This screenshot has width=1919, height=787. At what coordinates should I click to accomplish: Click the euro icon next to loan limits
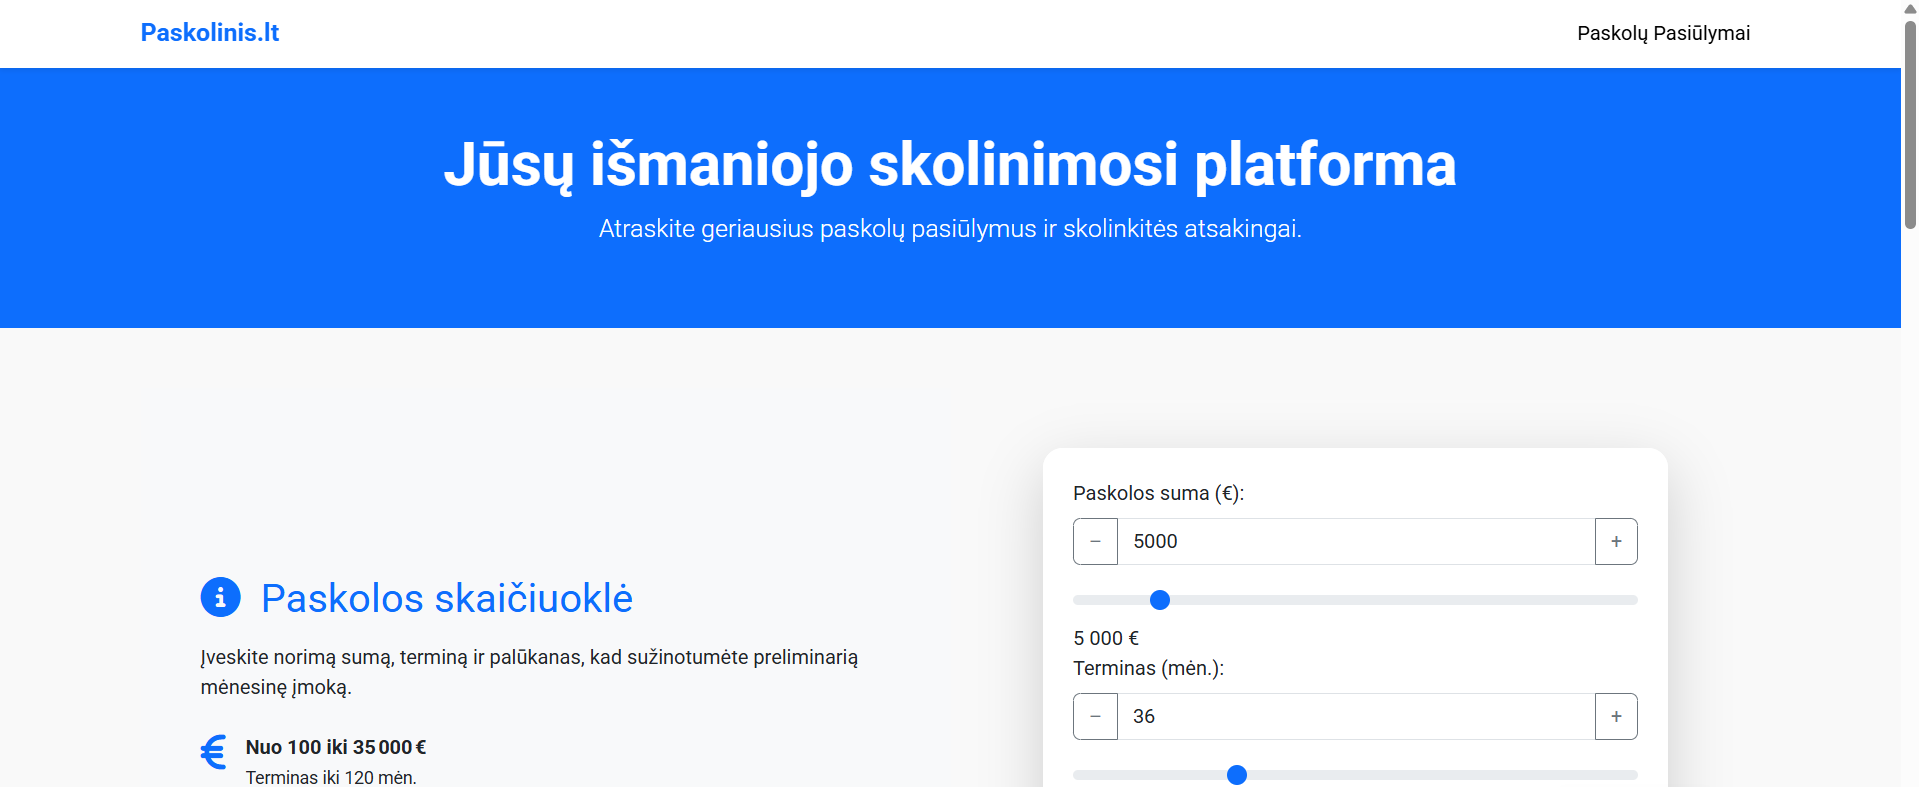[213, 751]
